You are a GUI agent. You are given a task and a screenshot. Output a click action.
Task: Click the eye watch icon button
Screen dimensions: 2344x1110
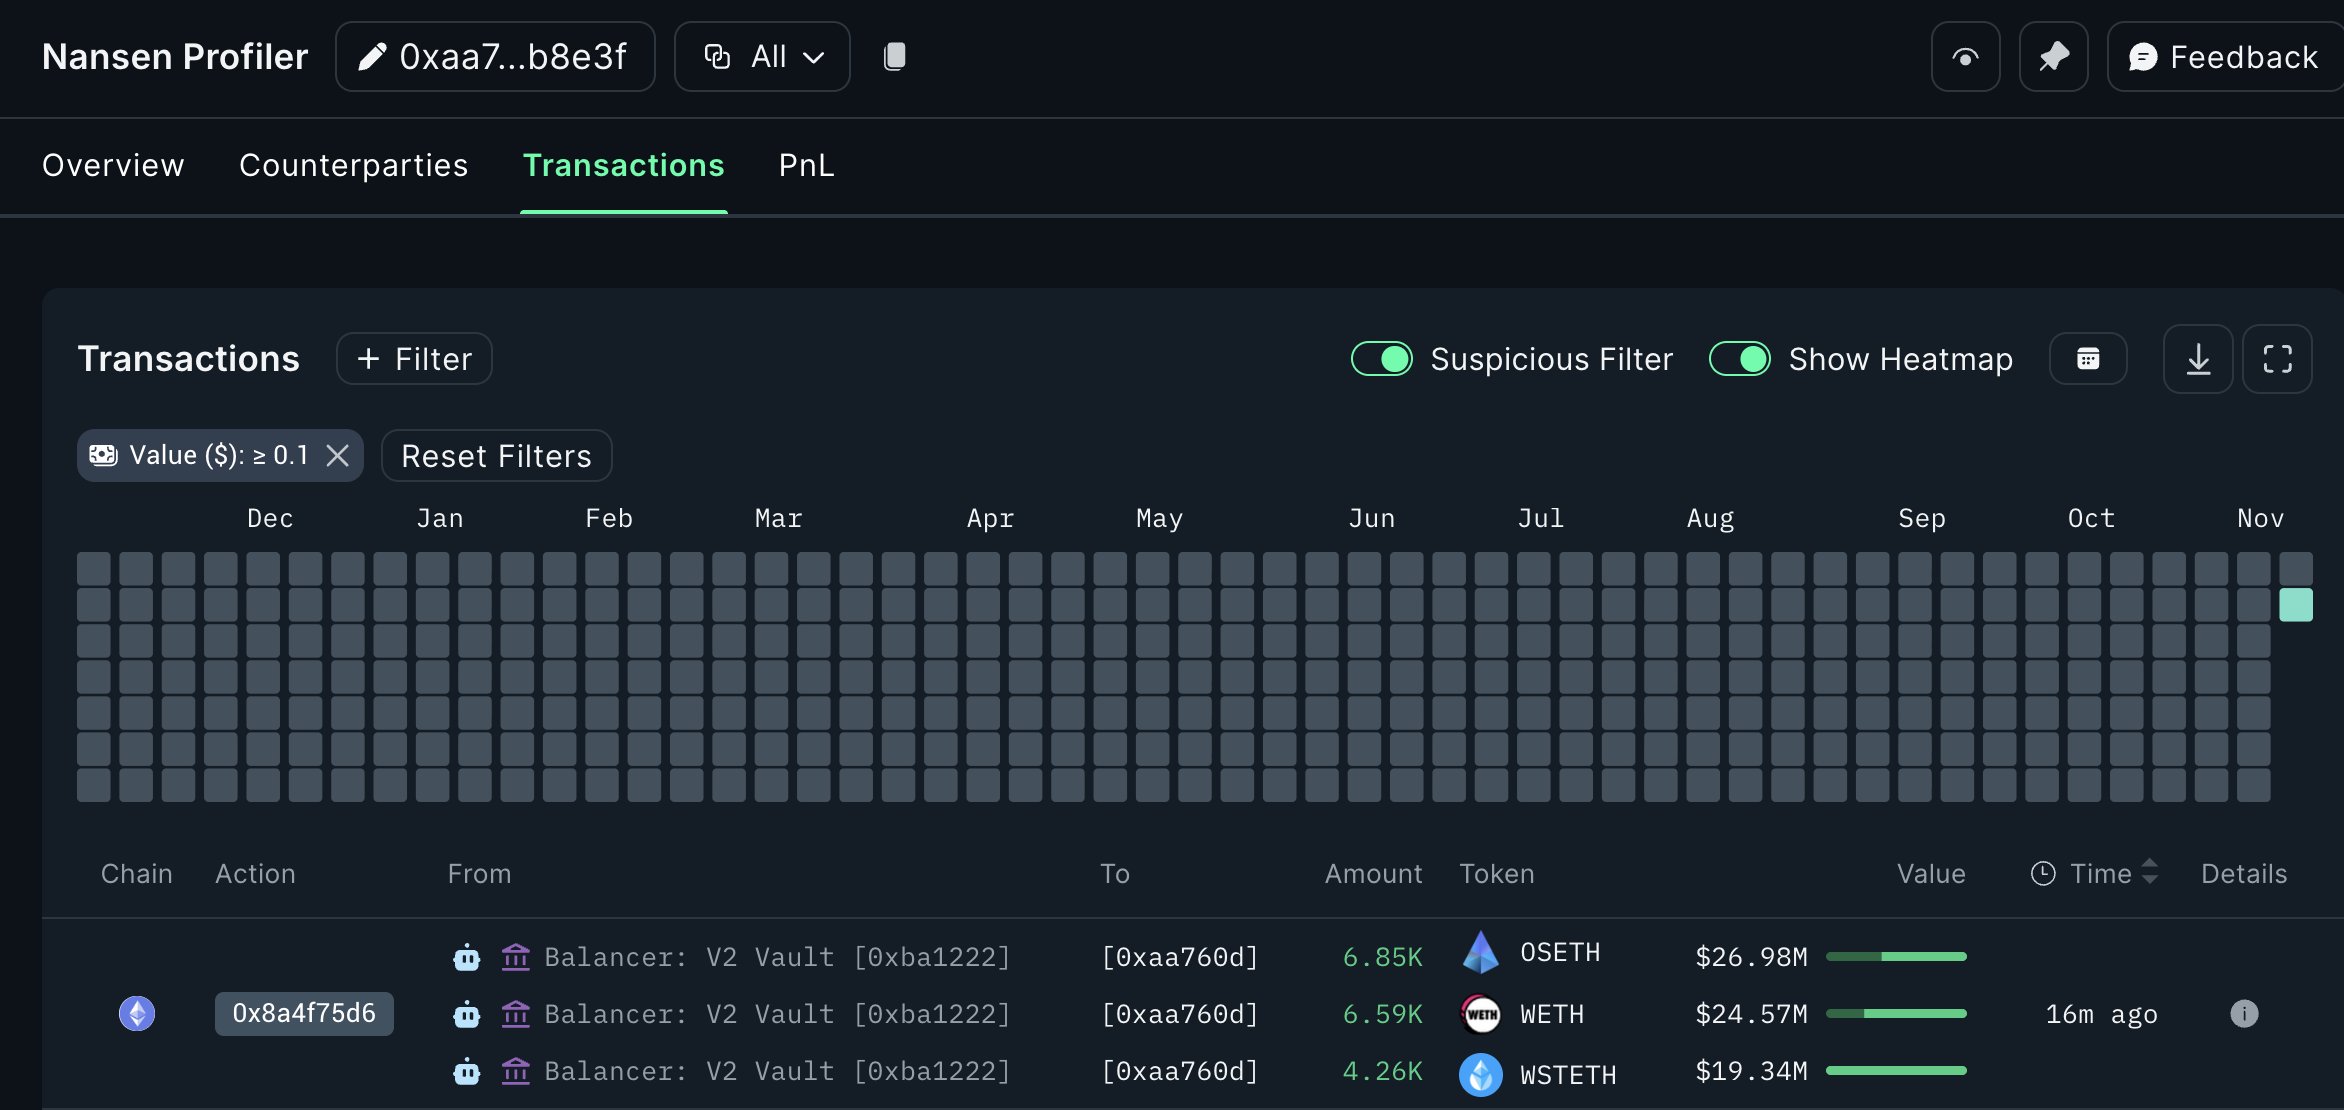1965,57
